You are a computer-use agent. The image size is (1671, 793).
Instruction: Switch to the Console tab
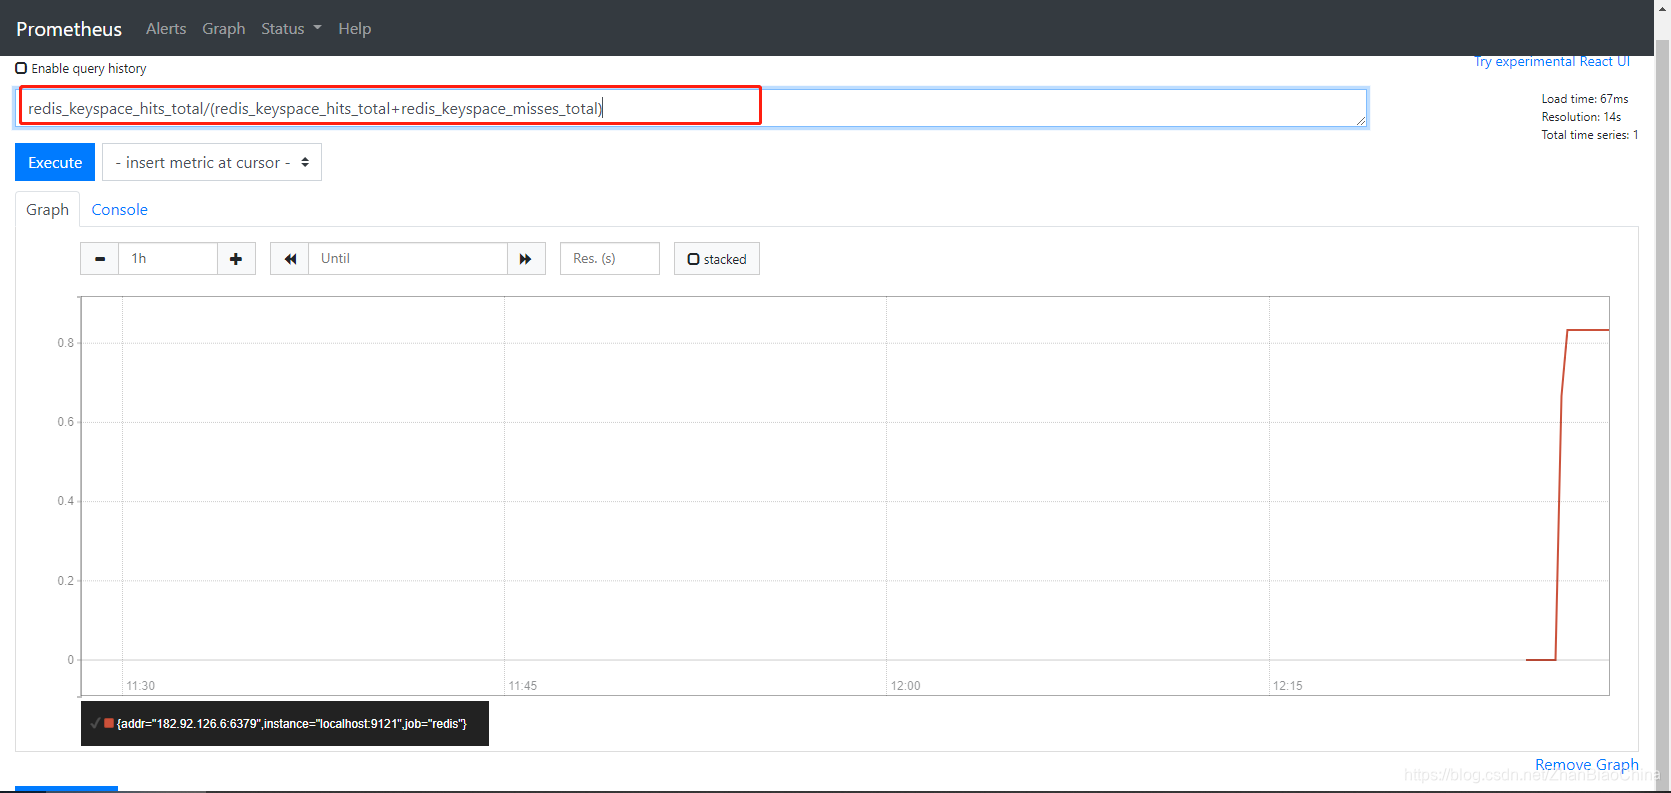[x=120, y=210]
